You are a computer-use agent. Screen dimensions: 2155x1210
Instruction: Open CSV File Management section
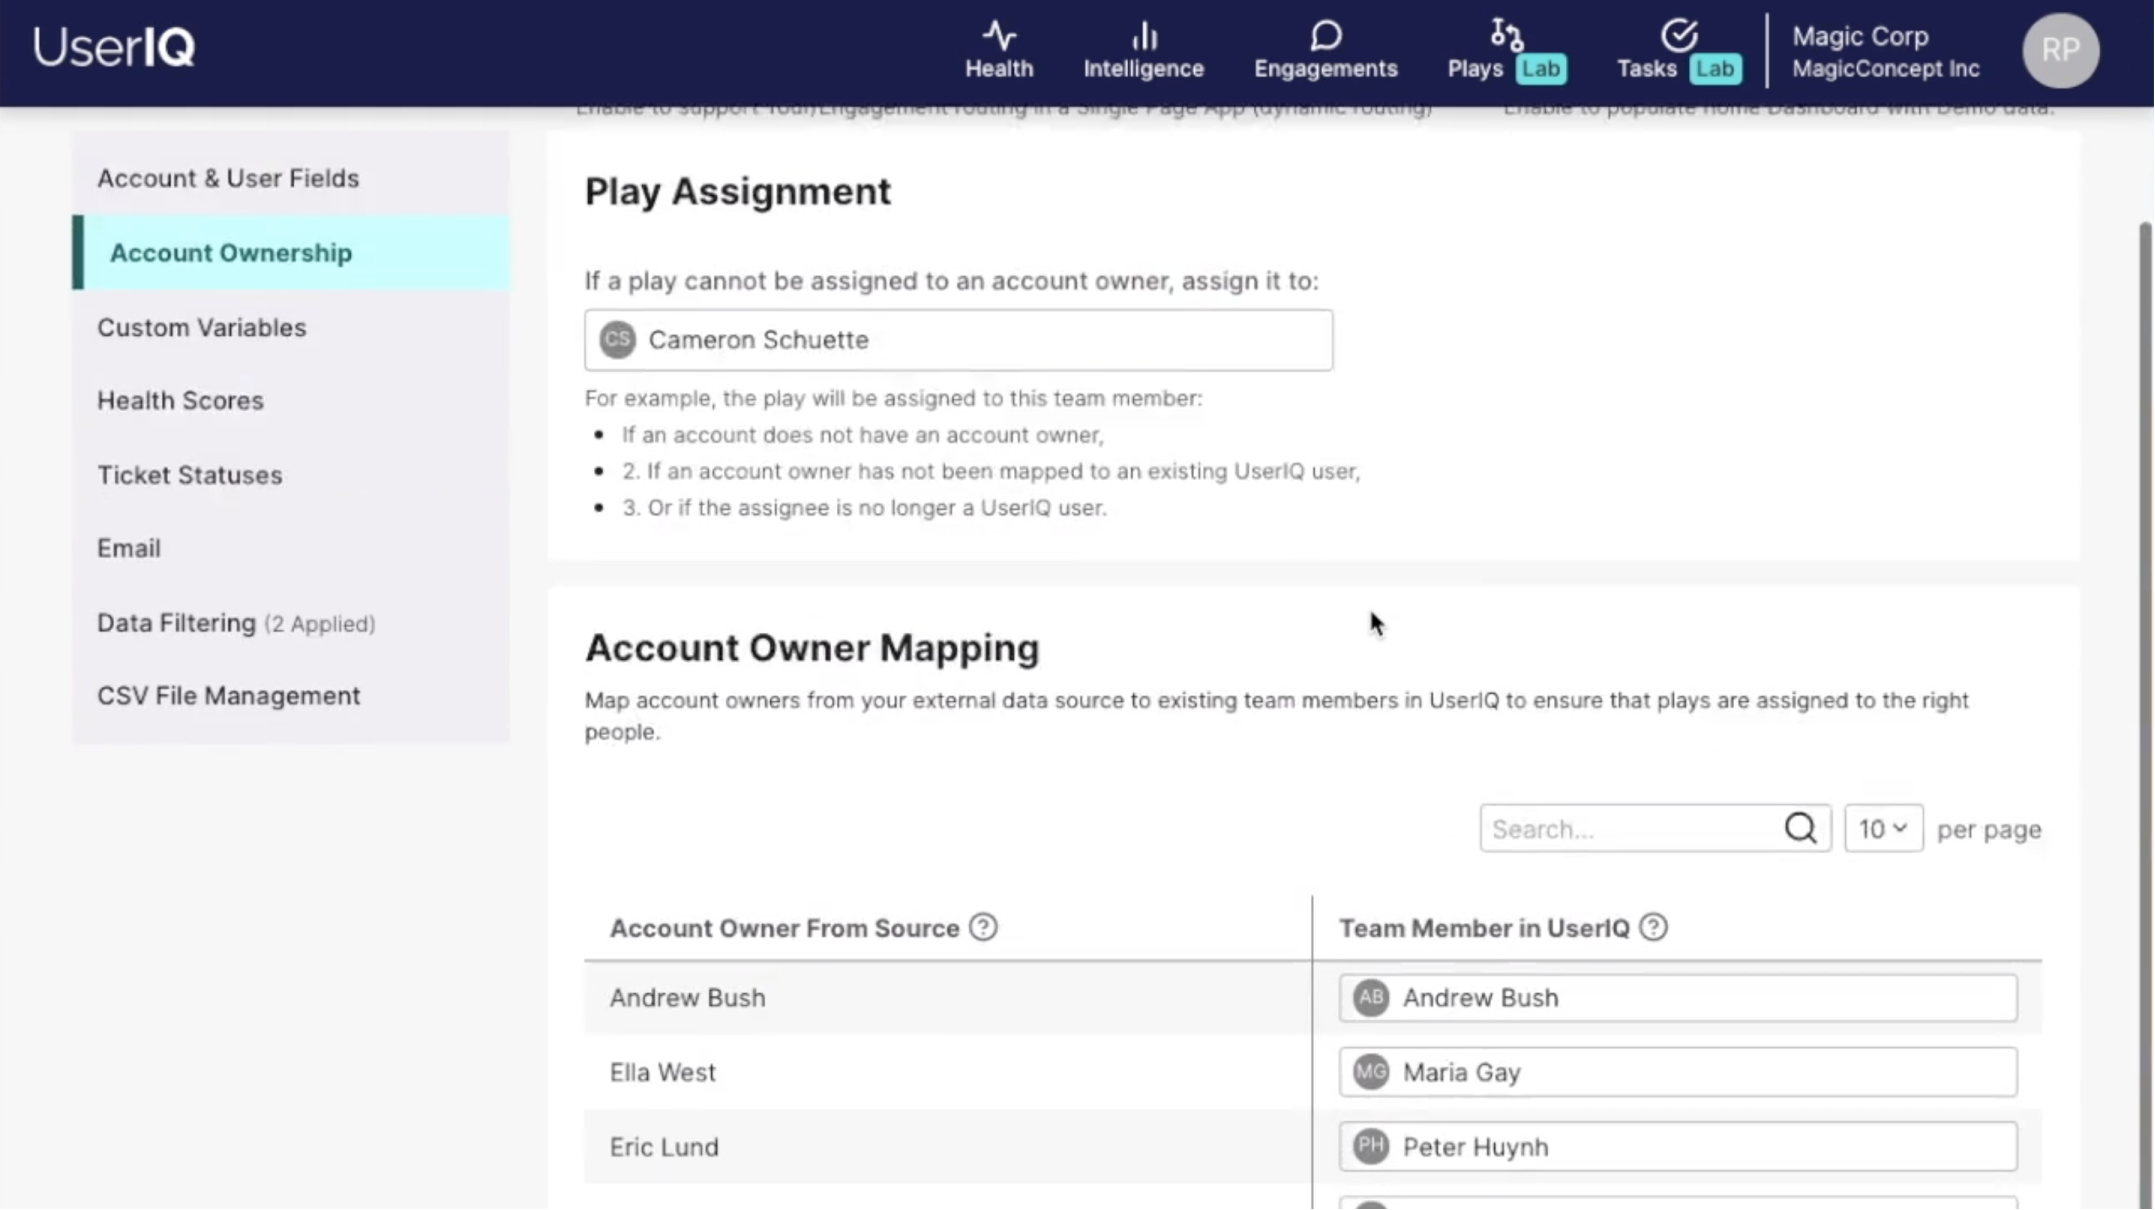pos(228,696)
